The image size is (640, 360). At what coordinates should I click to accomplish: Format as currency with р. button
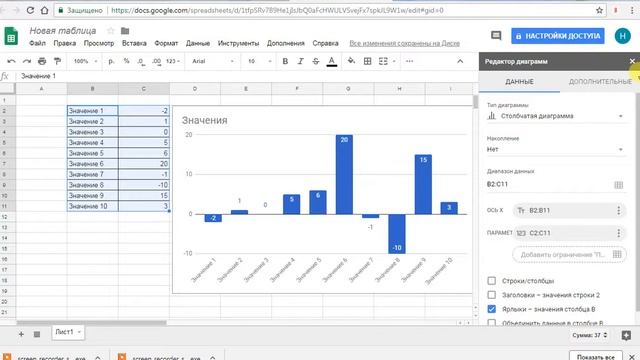click(111, 61)
